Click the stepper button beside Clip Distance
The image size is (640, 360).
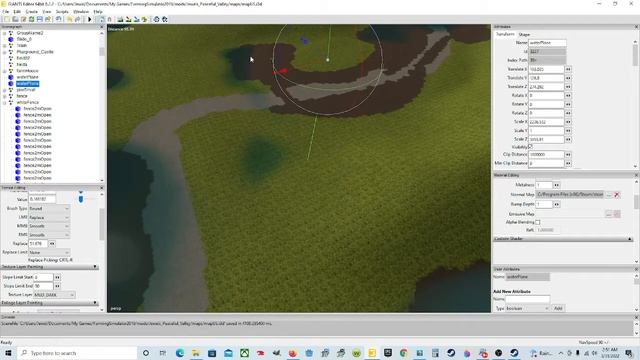[568, 155]
